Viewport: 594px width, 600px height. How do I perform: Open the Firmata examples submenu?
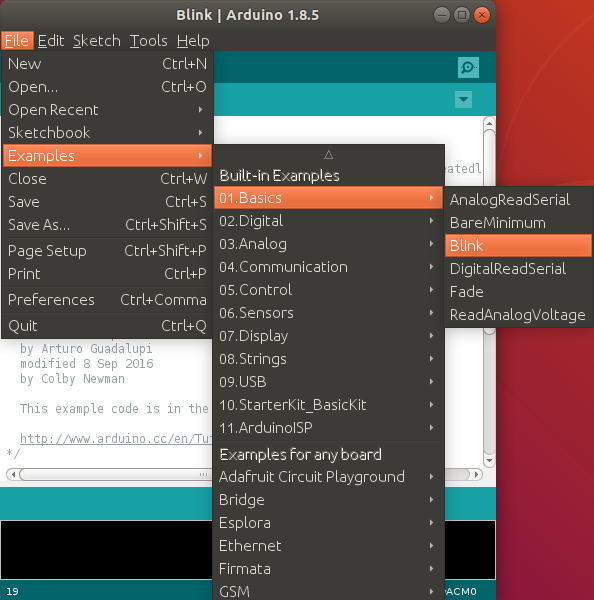[328, 569]
